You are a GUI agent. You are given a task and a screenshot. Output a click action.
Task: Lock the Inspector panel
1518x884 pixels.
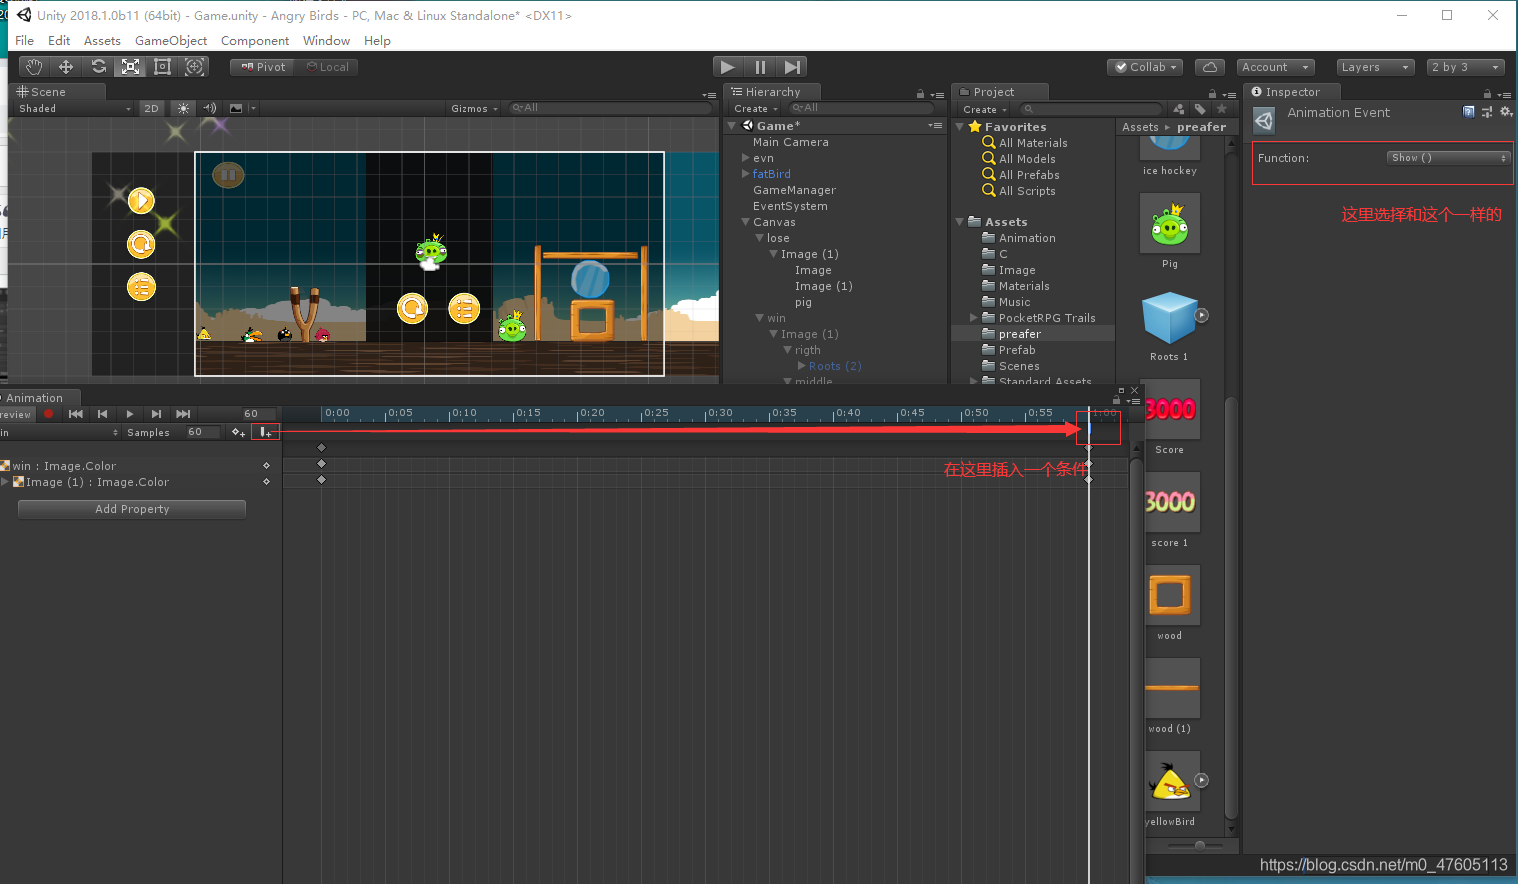click(x=1487, y=94)
